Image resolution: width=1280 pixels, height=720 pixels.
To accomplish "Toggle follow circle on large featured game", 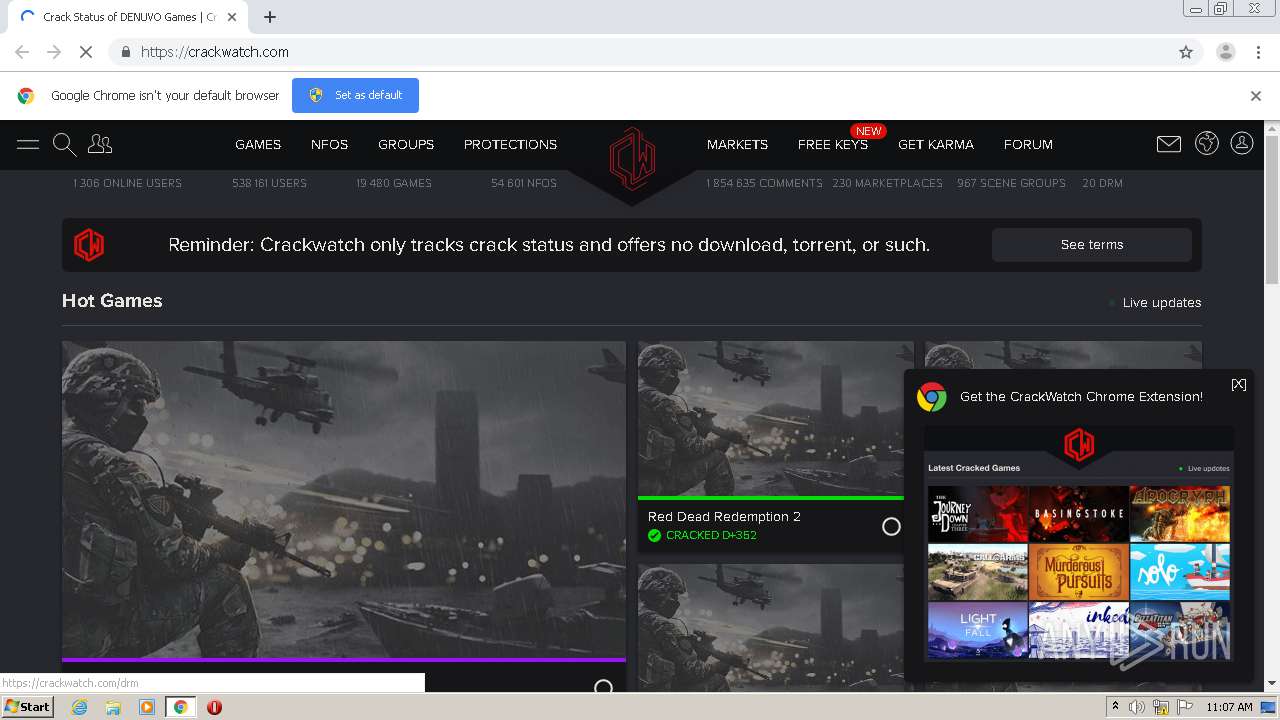I will tap(603, 688).
